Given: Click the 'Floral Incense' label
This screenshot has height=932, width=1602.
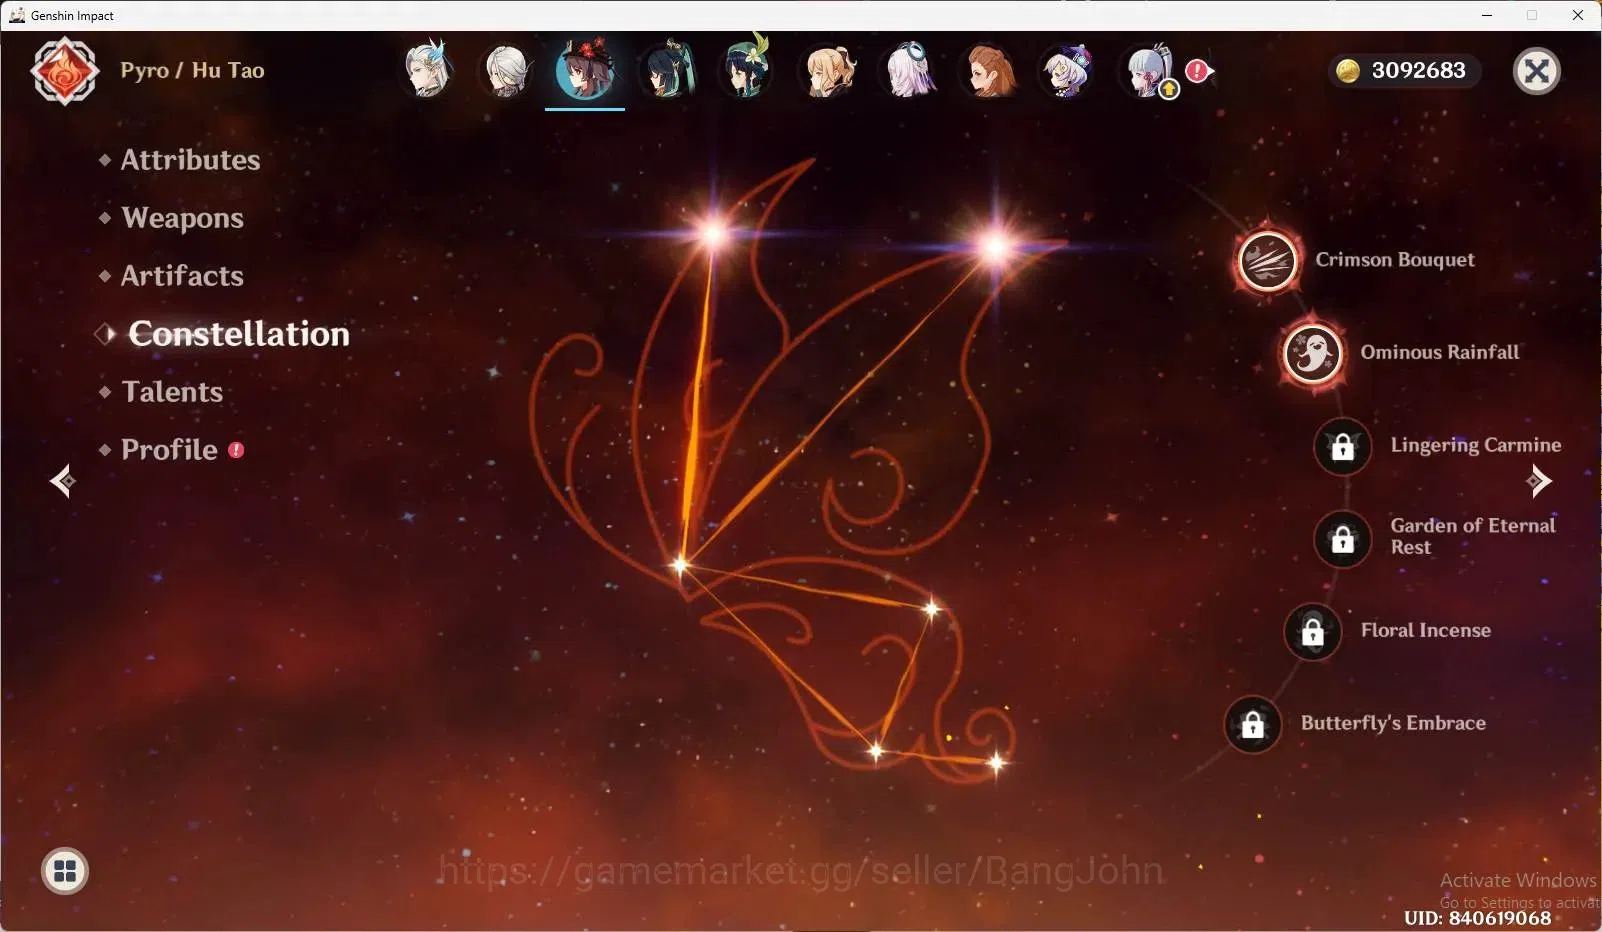Looking at the screenshot, I should point(1426,630).
